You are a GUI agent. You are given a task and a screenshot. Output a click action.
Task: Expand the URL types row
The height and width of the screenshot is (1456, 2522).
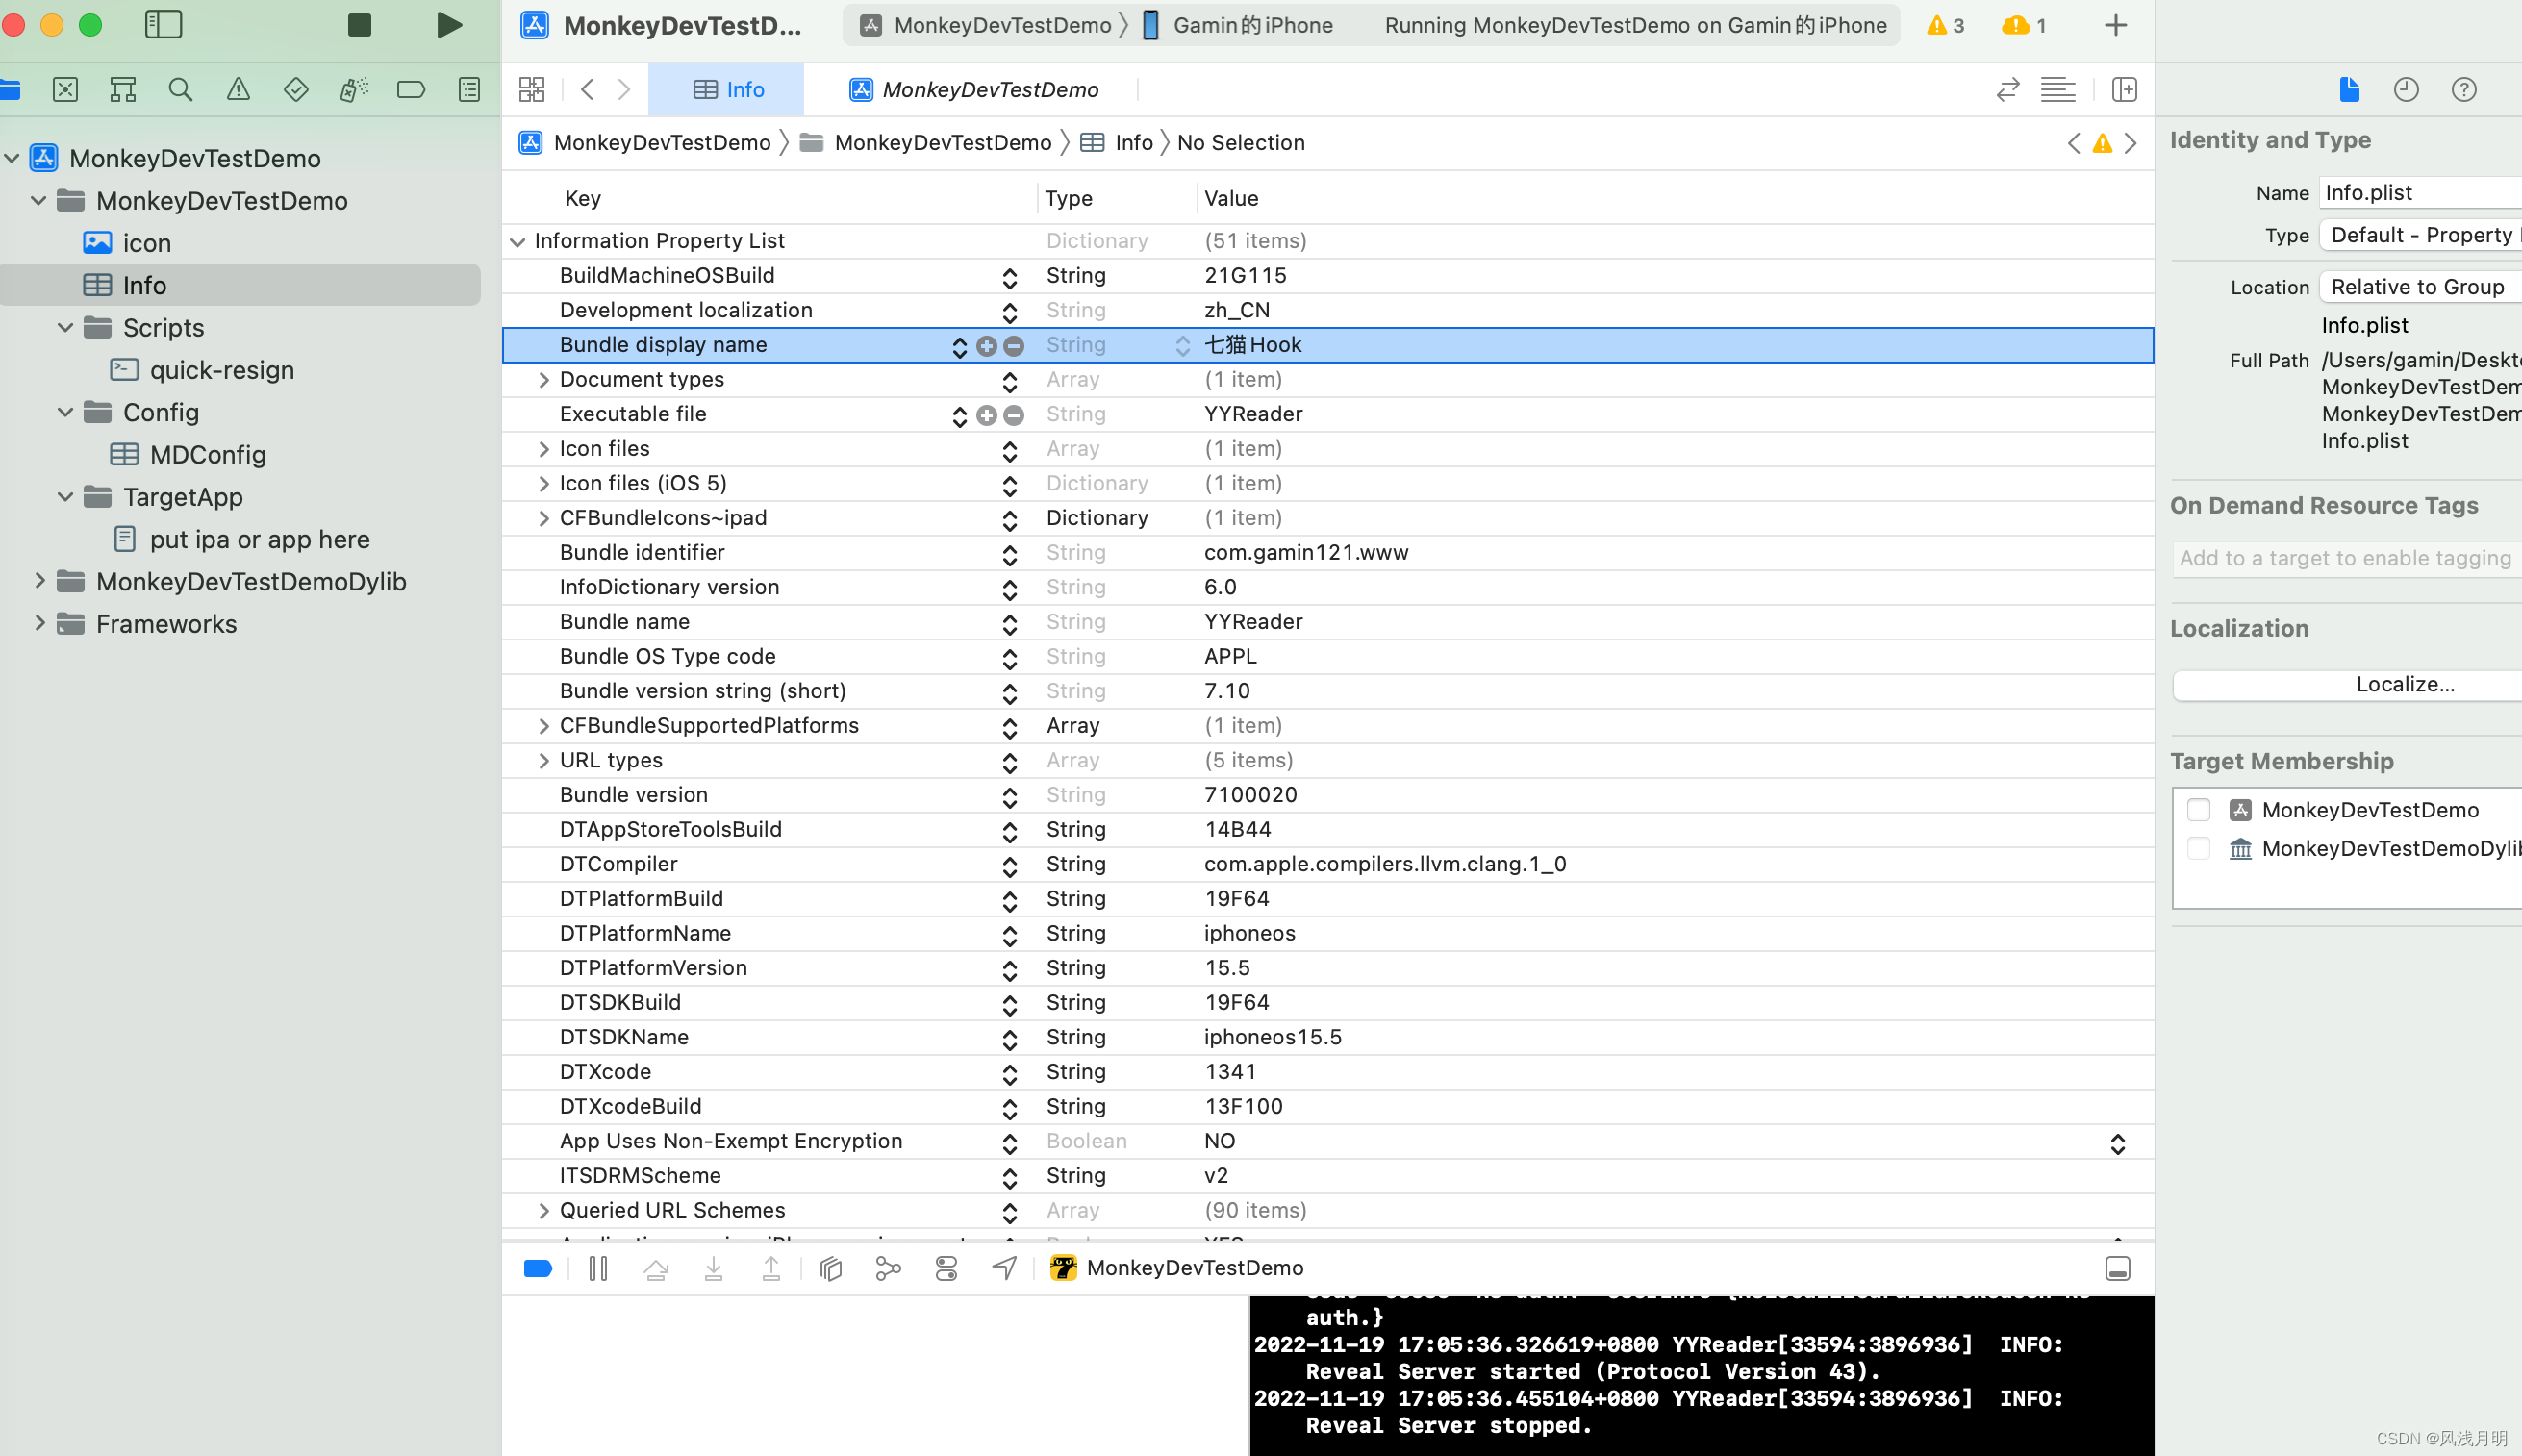543,760
